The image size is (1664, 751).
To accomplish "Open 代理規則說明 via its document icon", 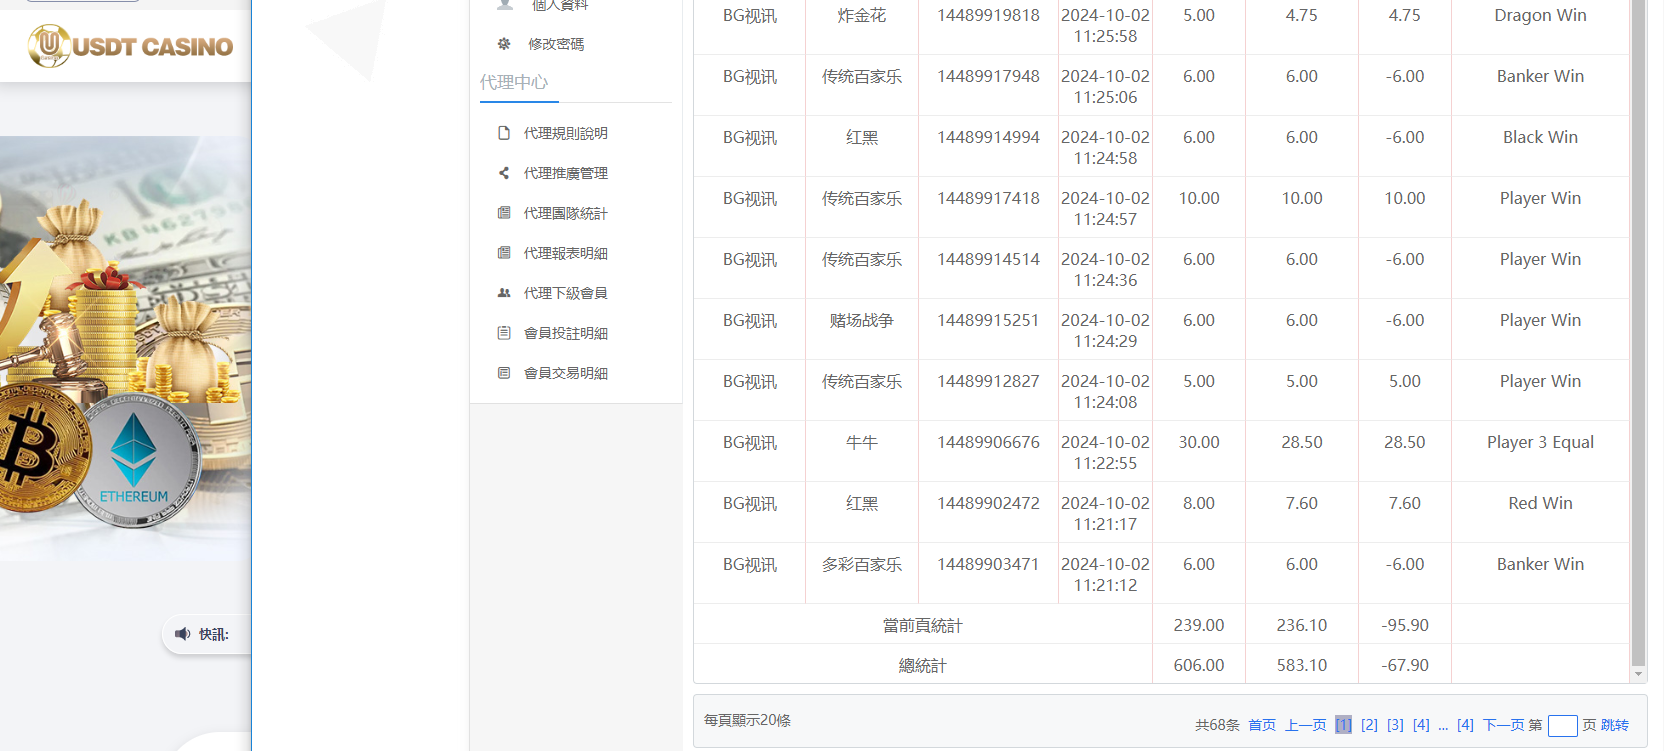I will (504, 133).
